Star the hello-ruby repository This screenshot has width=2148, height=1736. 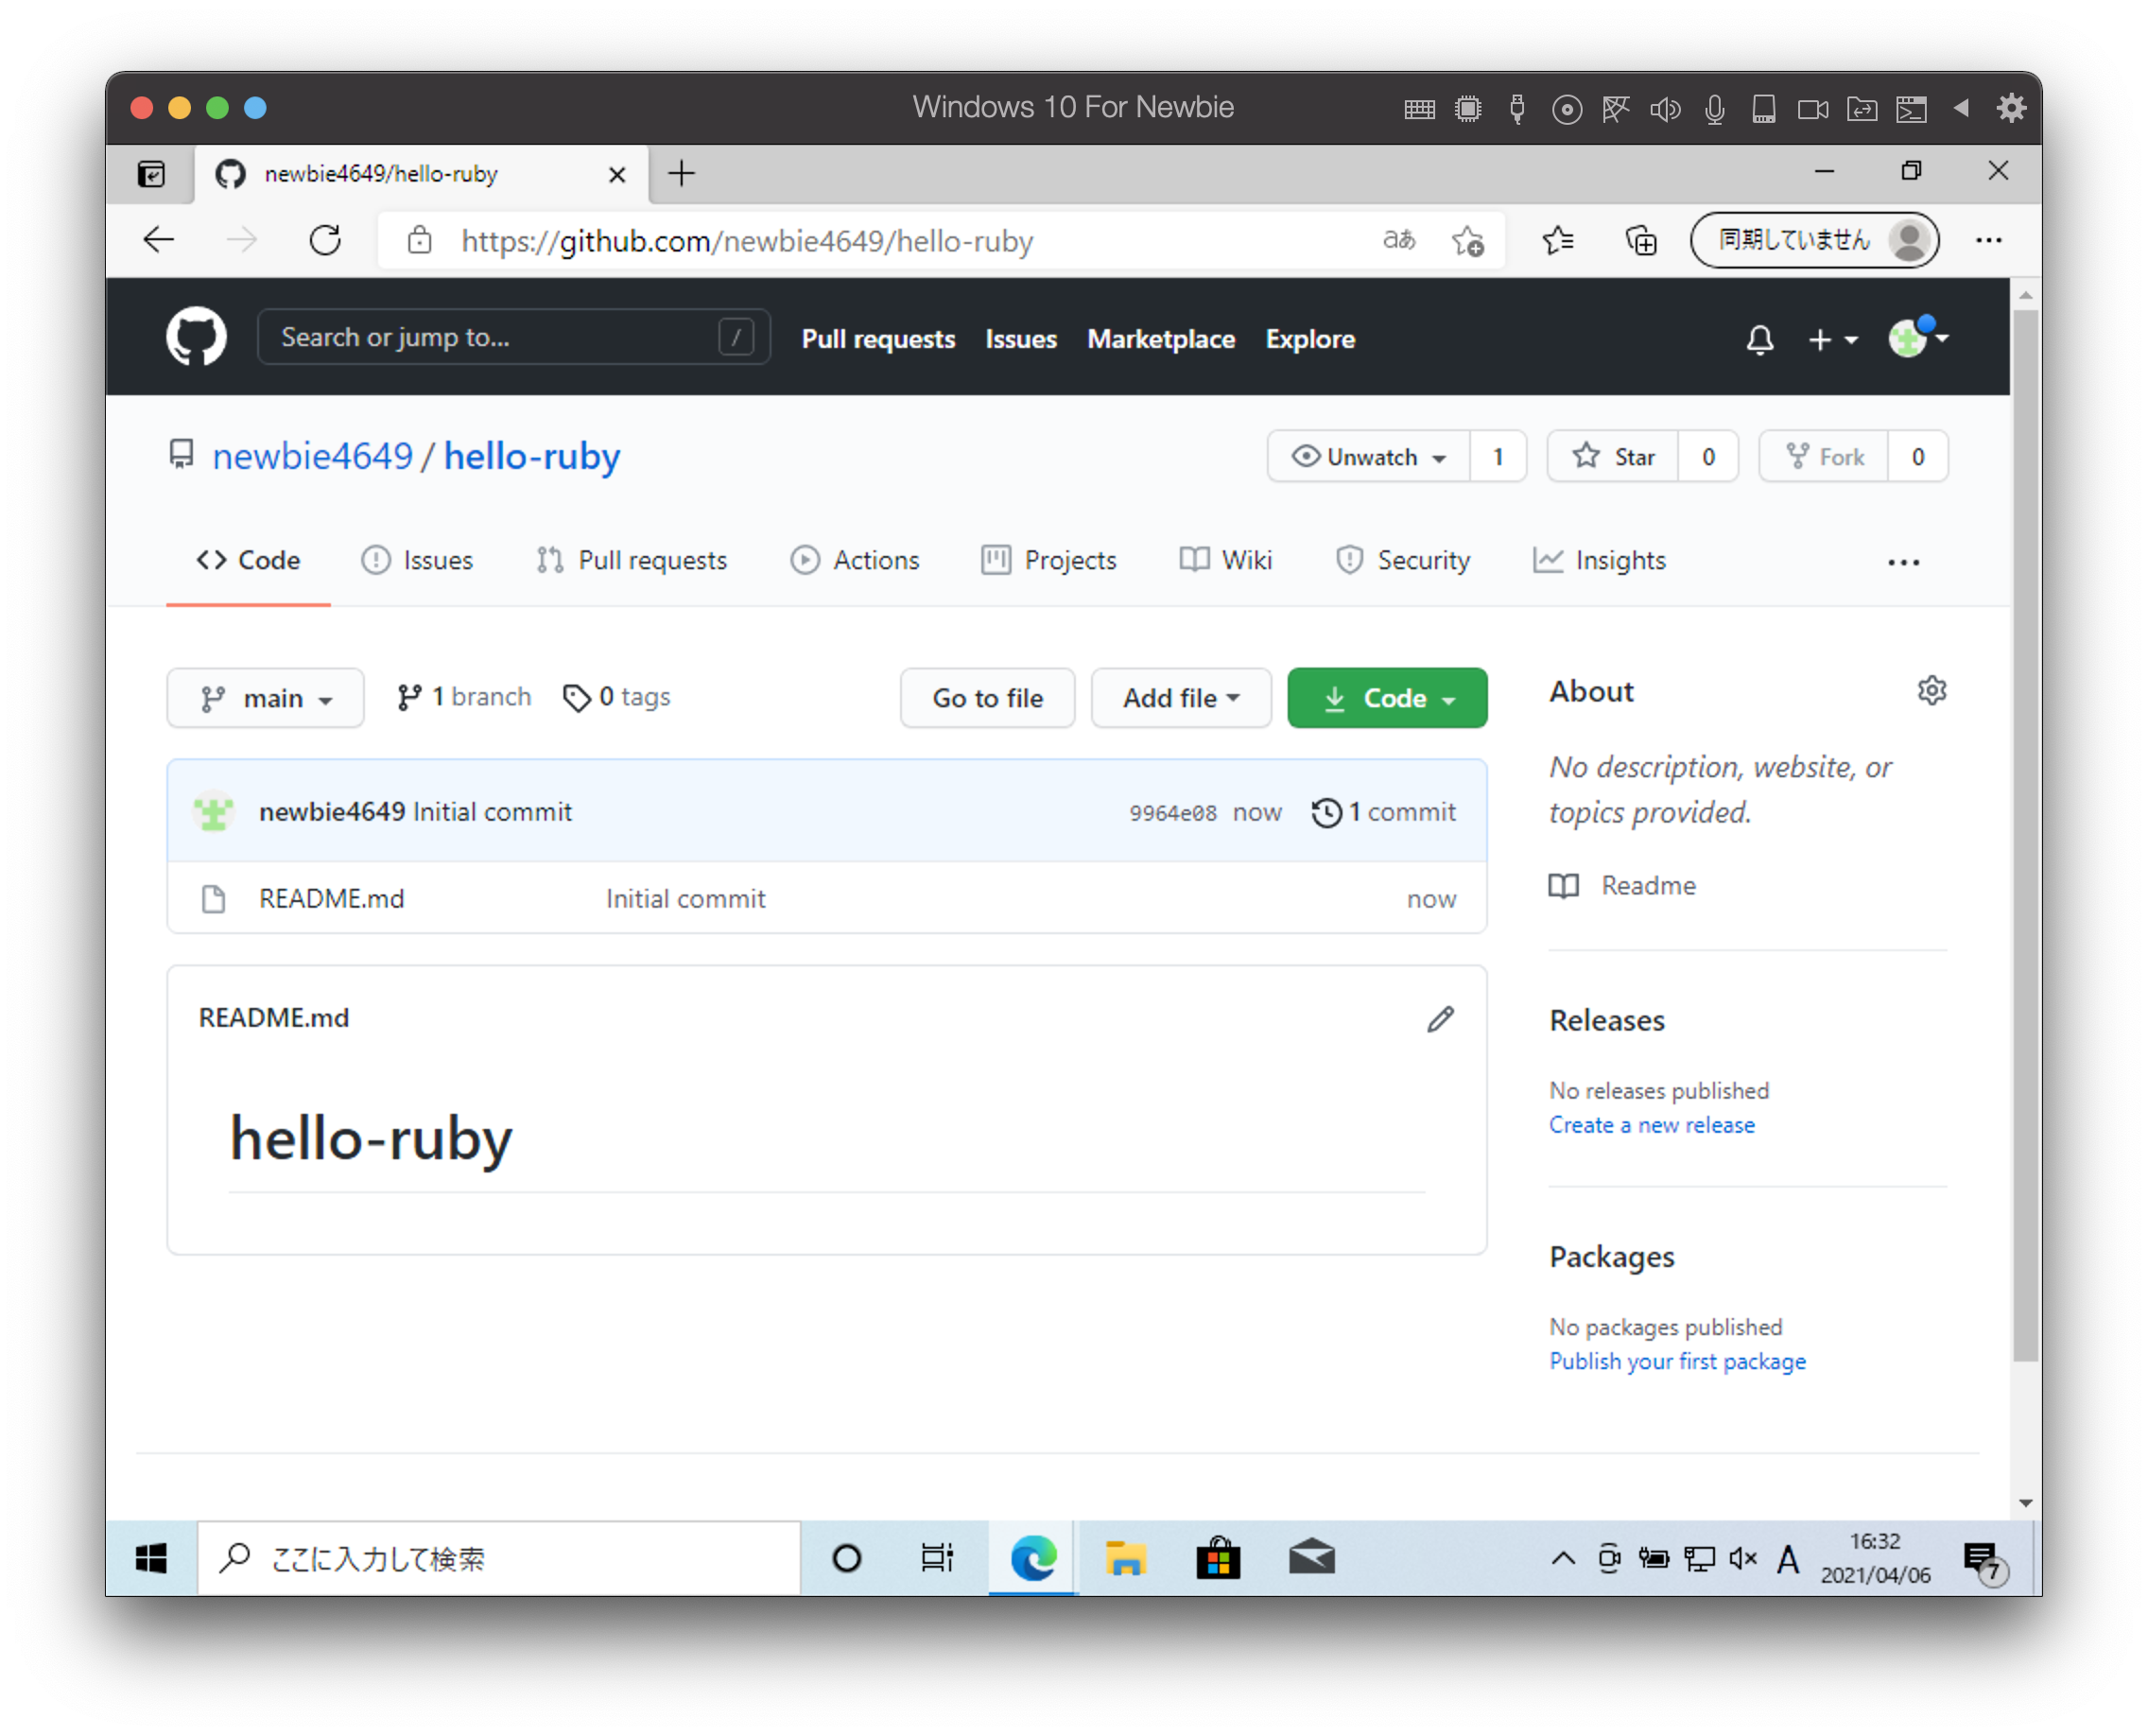pyautogui.click(x=1614, y=456)
